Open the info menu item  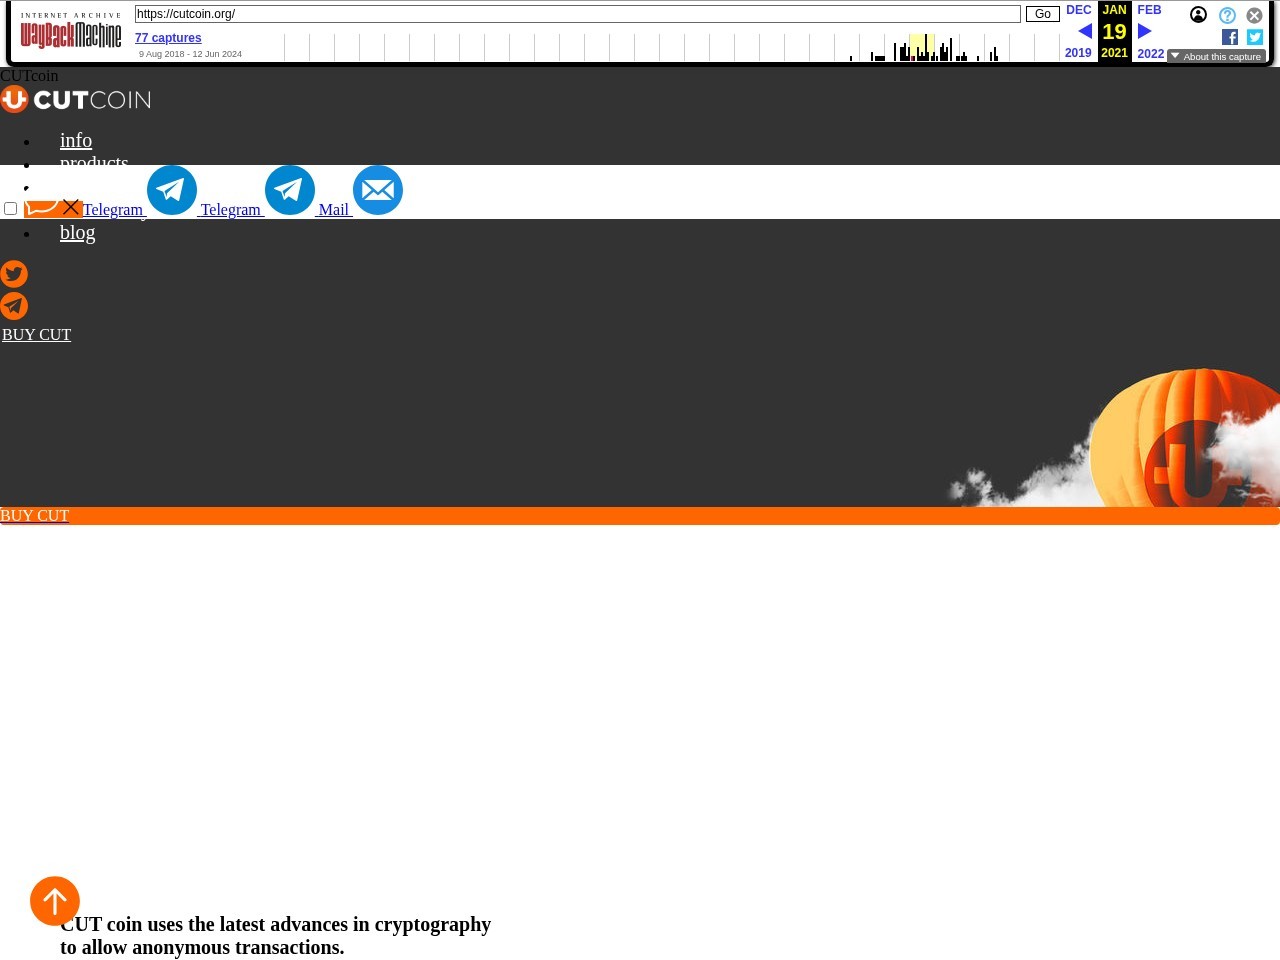point(76,140)
